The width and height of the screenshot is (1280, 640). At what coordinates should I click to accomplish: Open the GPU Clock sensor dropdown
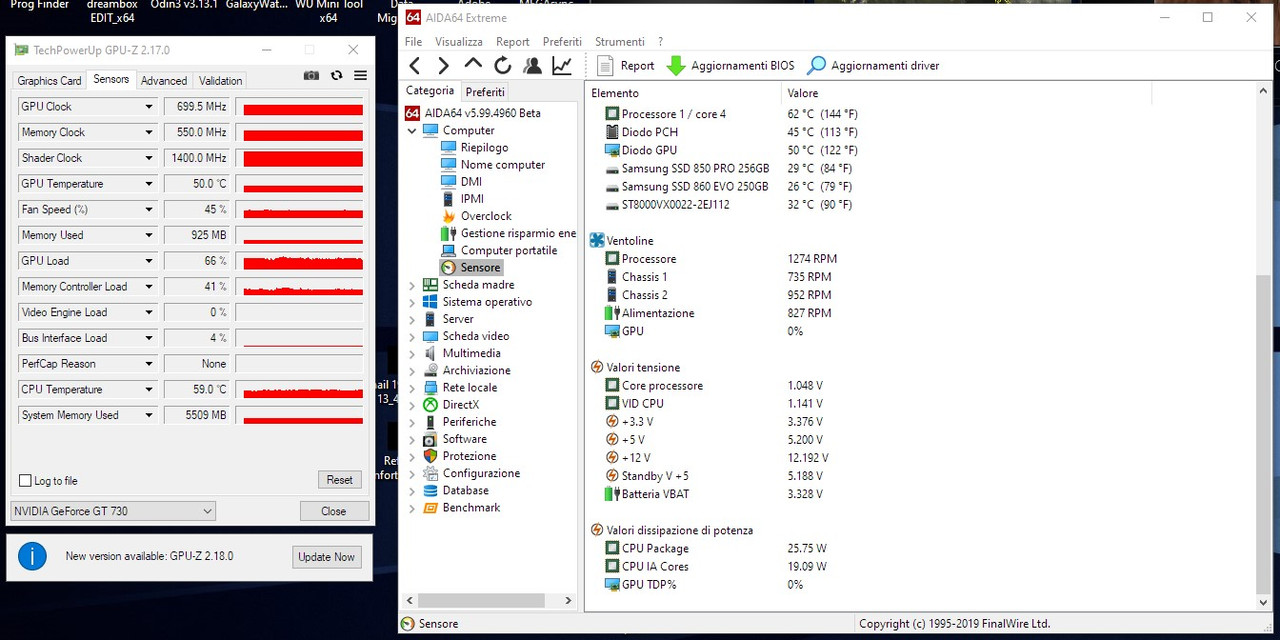coord(149,107)
